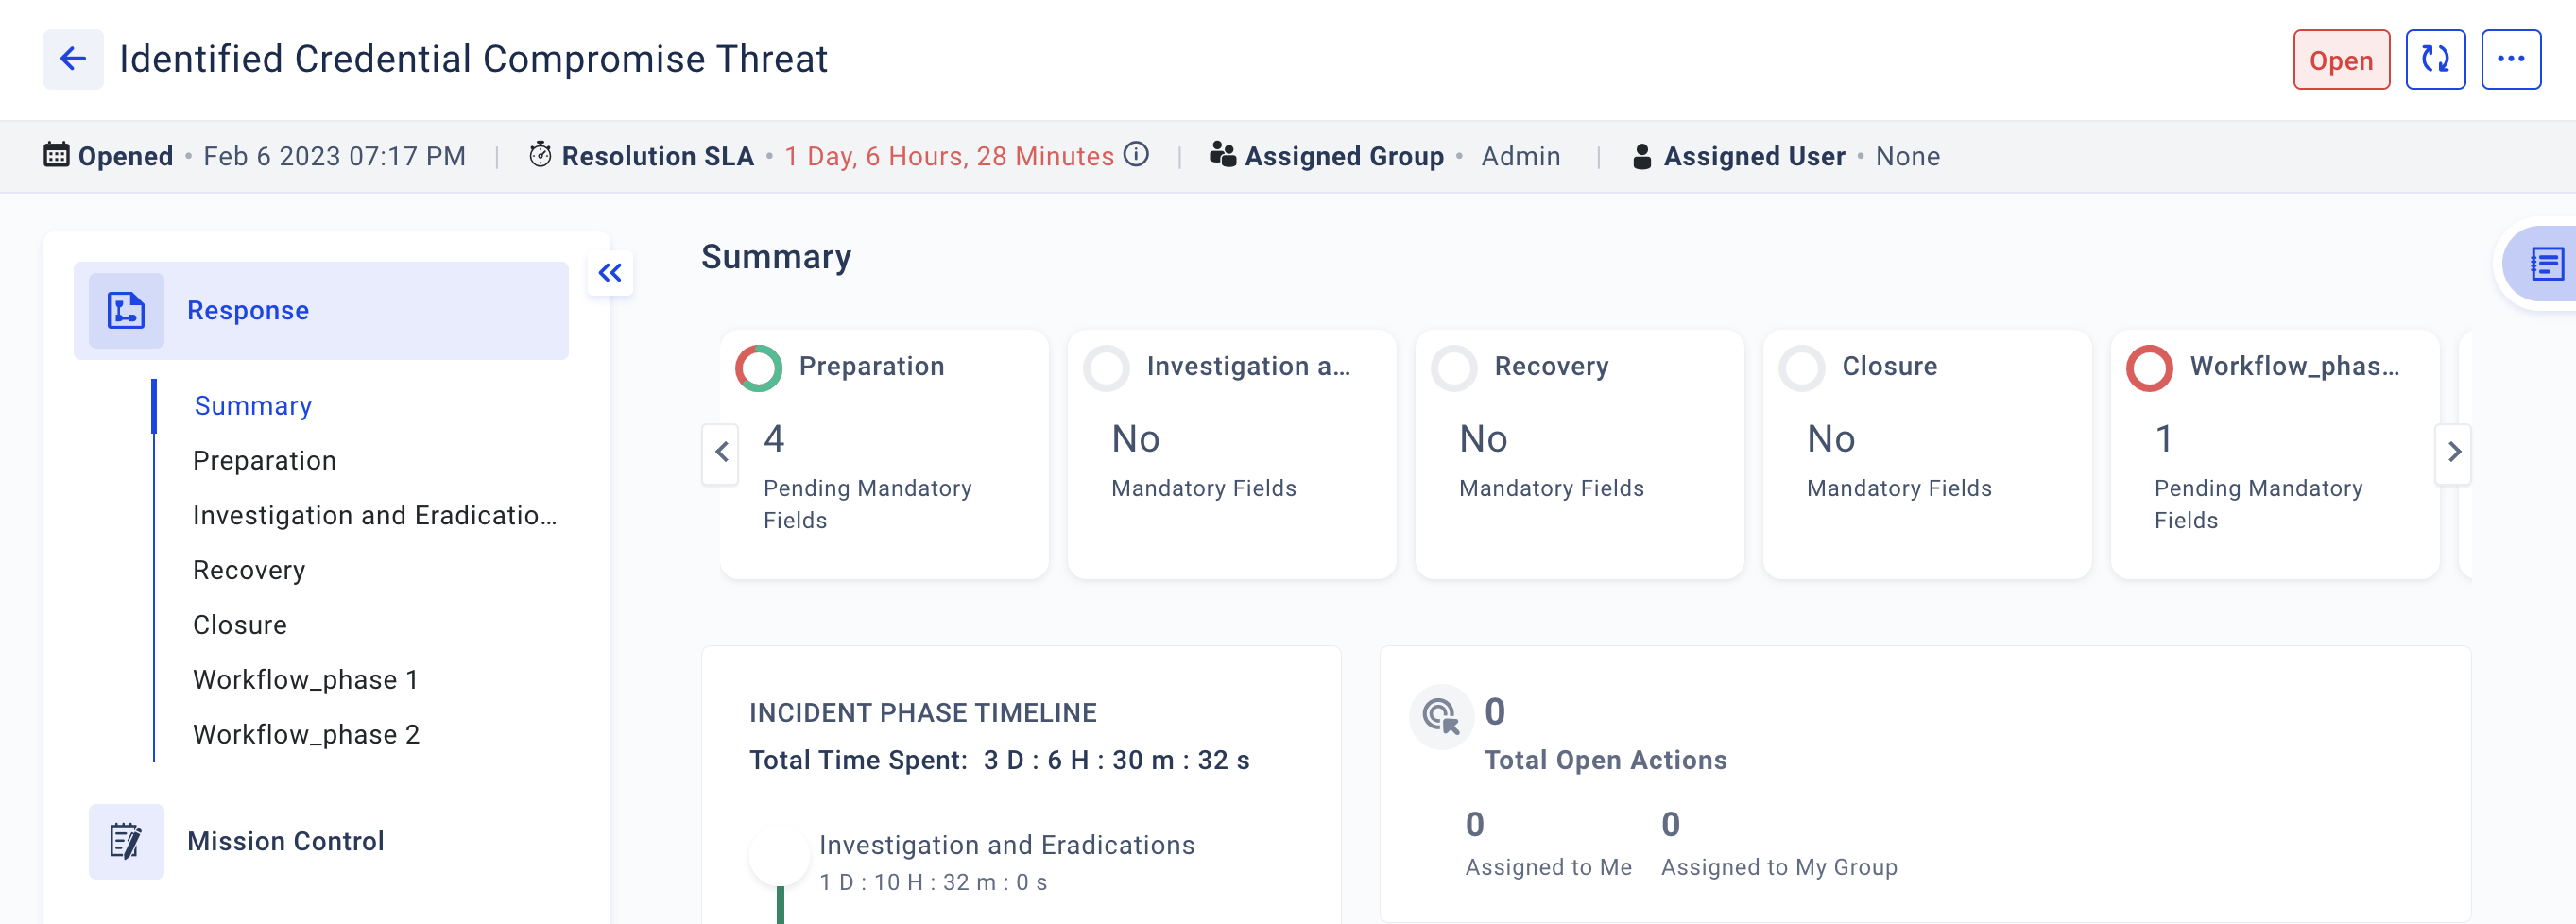Collapse the sidebar with double chevron

tap(610, 273)
